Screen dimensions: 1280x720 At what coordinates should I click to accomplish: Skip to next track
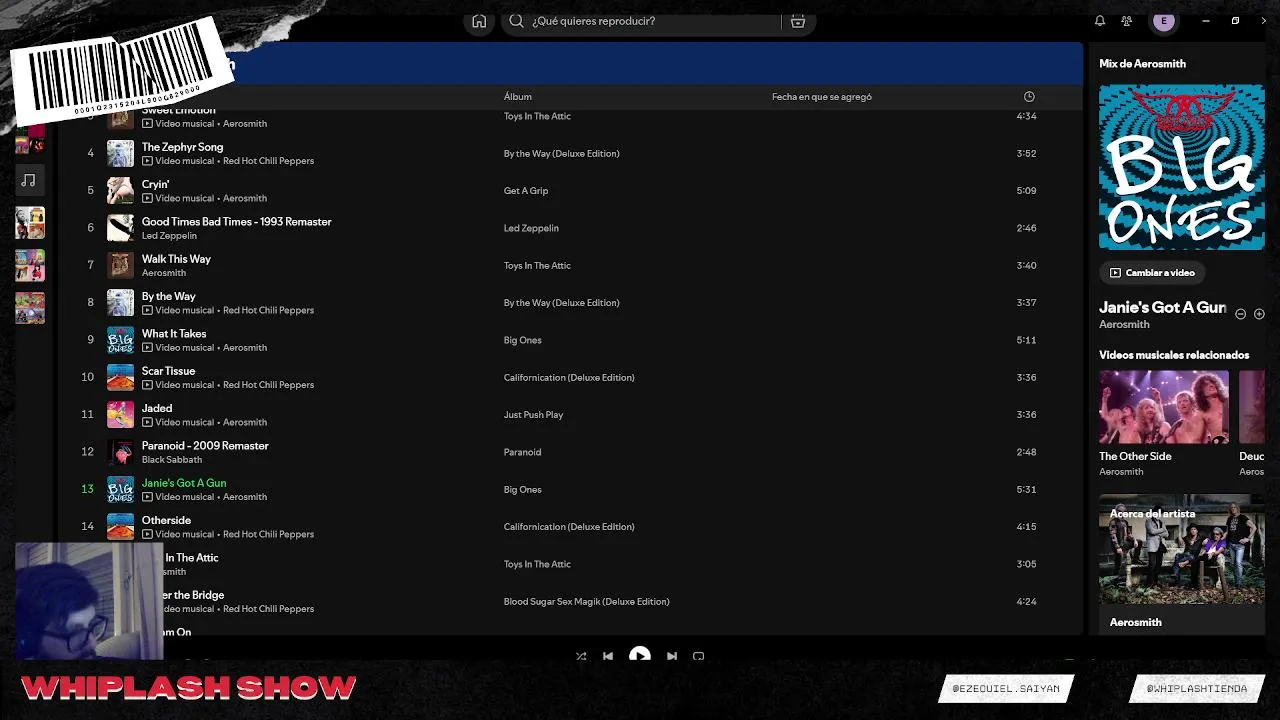672,656
